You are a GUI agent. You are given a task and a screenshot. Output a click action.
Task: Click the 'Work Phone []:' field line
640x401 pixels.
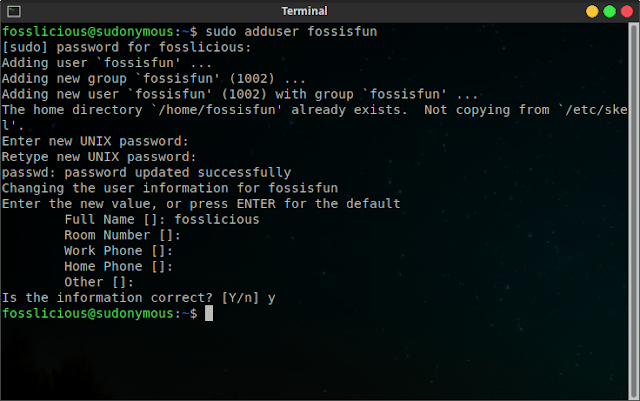click(118, 251)
